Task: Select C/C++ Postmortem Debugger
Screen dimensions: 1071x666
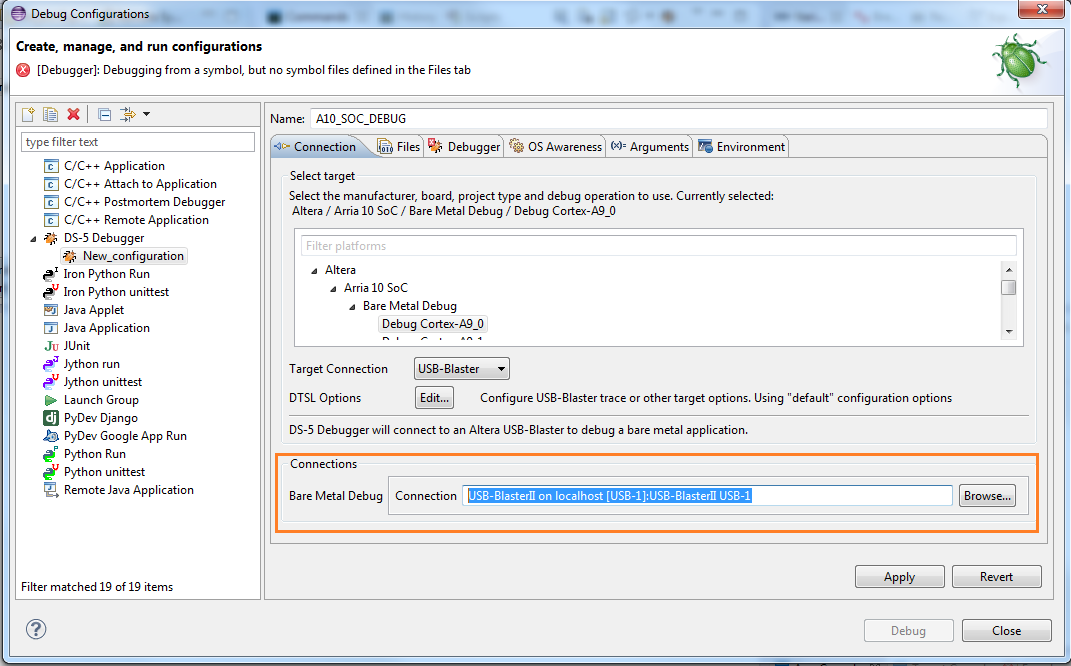Action: click(x=144, y=202)
